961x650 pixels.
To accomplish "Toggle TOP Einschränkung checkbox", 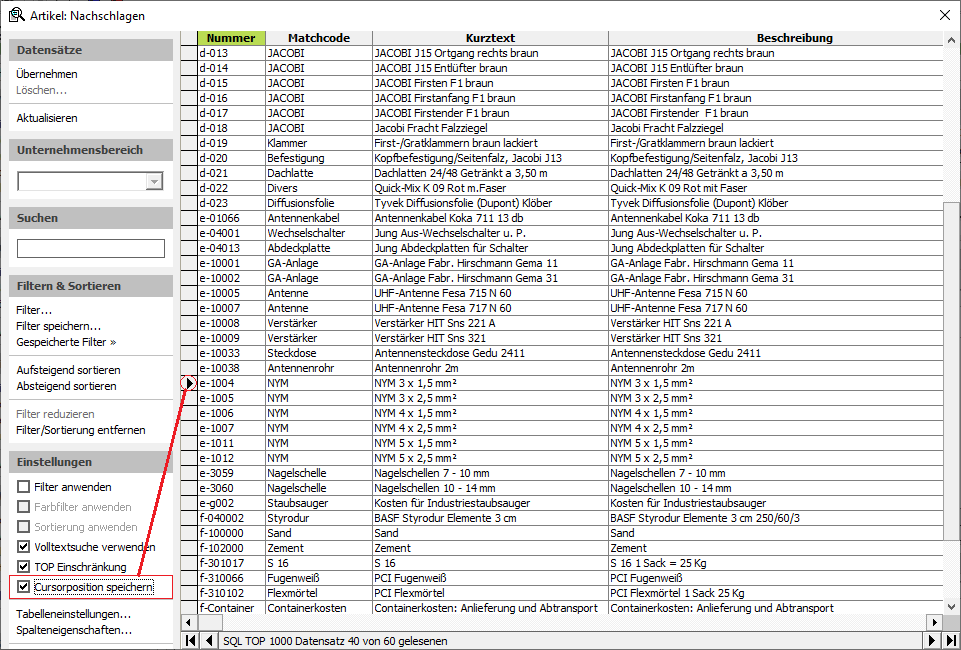I will coord(23,567).
